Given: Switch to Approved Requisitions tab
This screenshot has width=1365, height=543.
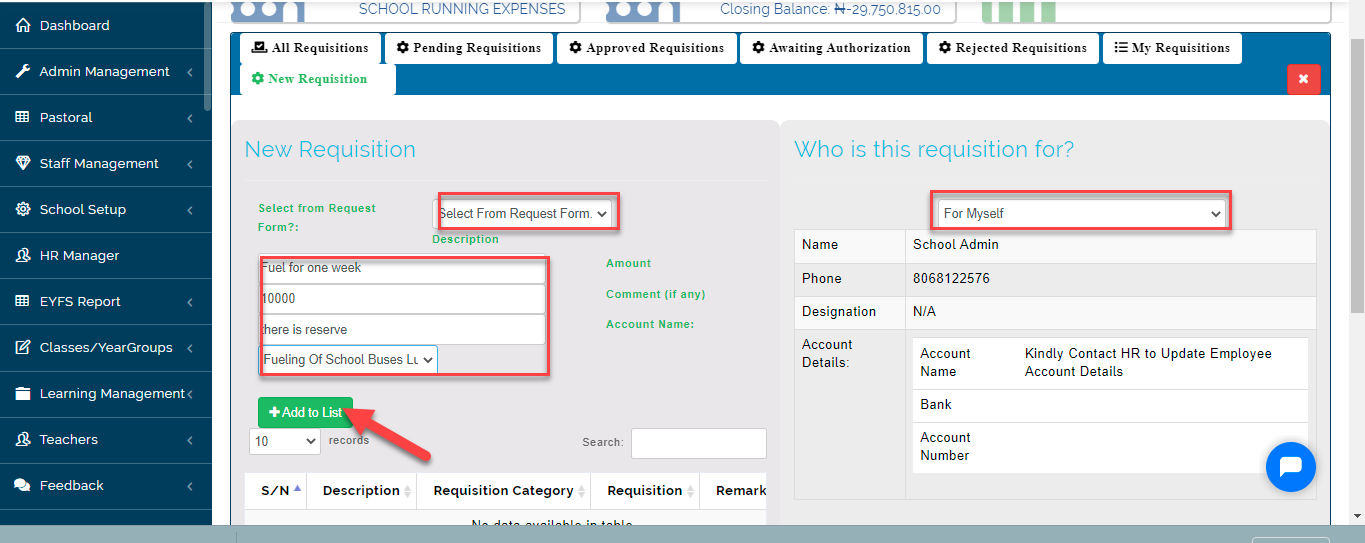Looking at the screenshot, I should [x=647, y=48].
